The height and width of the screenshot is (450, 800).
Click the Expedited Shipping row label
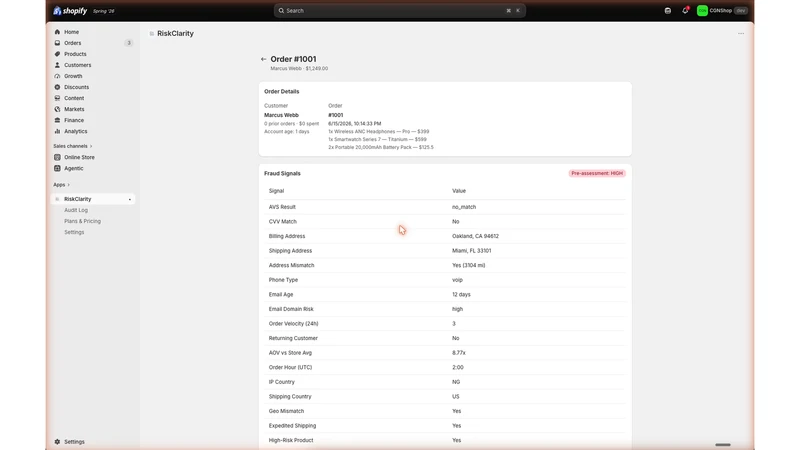(x=292, y=426)
